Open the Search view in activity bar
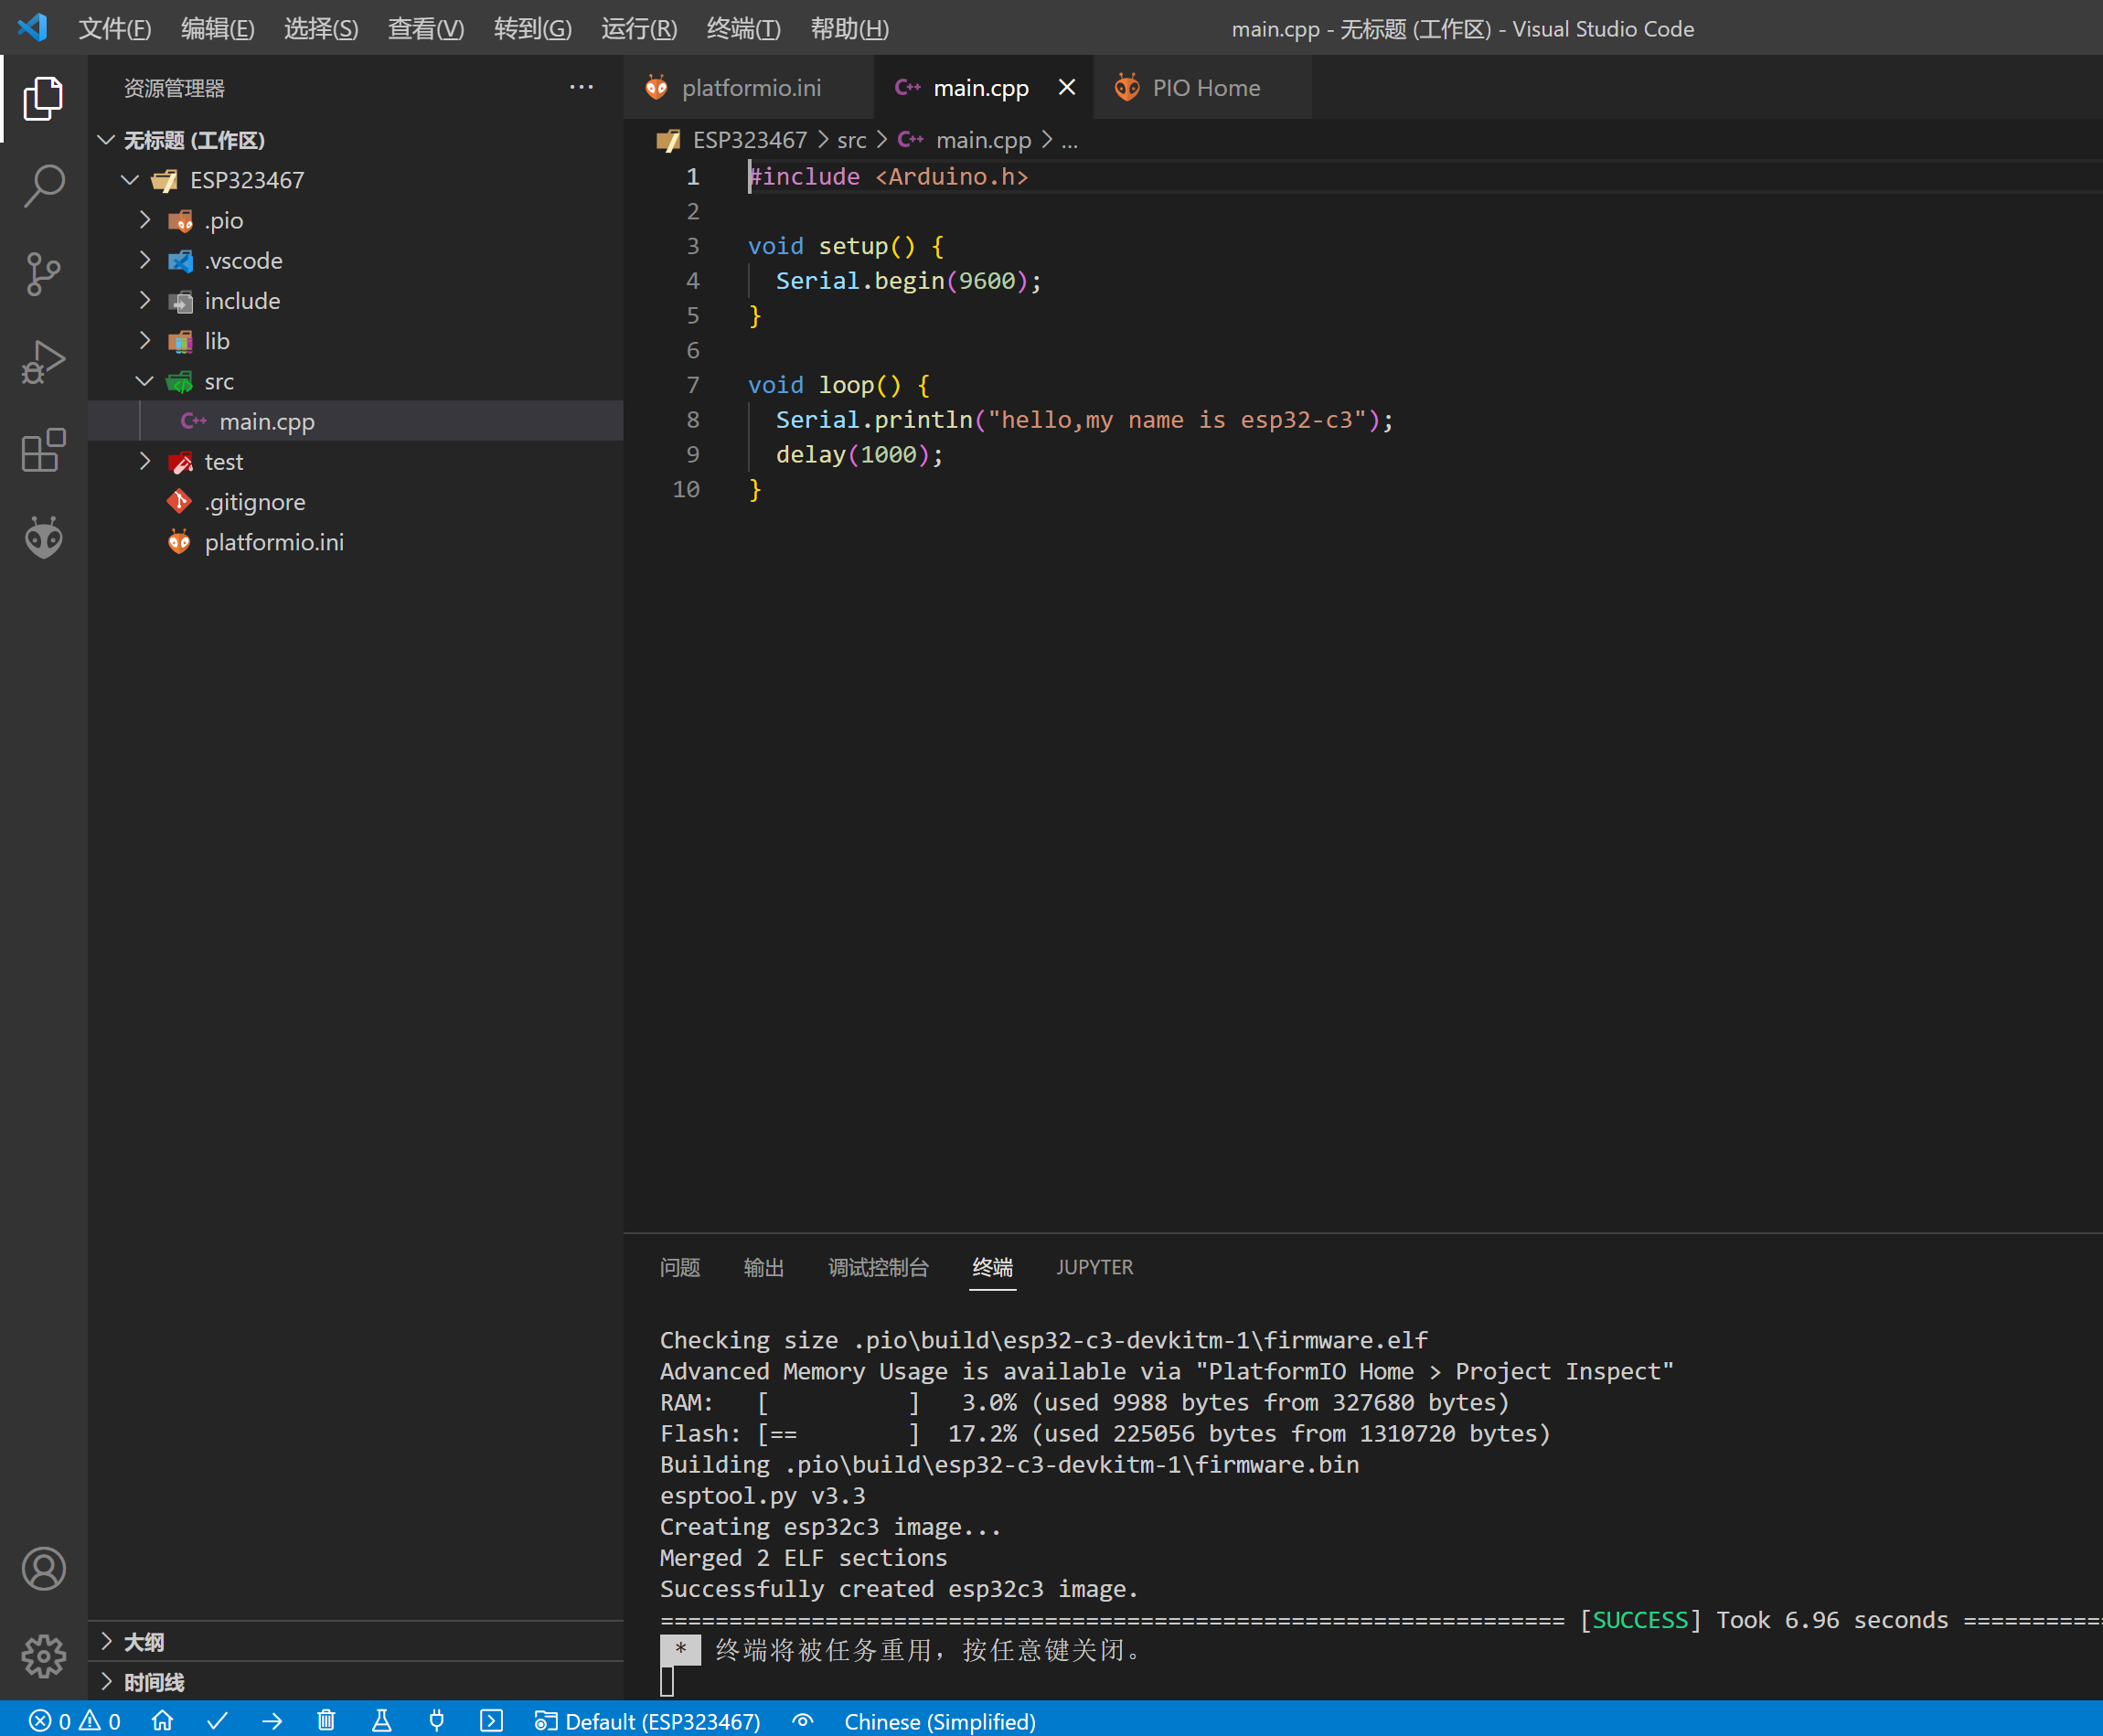 pyautogui.click(x=43, y=185)
